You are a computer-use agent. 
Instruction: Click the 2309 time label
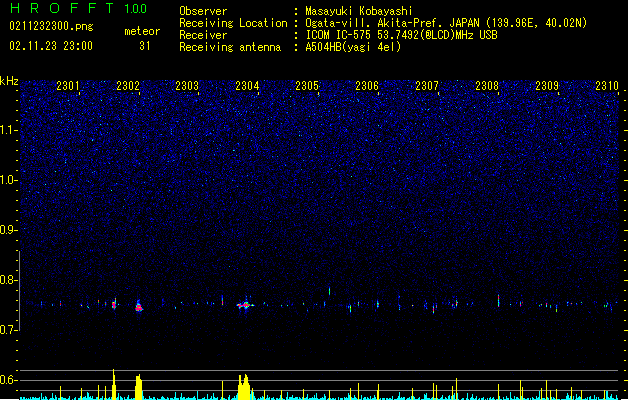click(x=547, y=86)
